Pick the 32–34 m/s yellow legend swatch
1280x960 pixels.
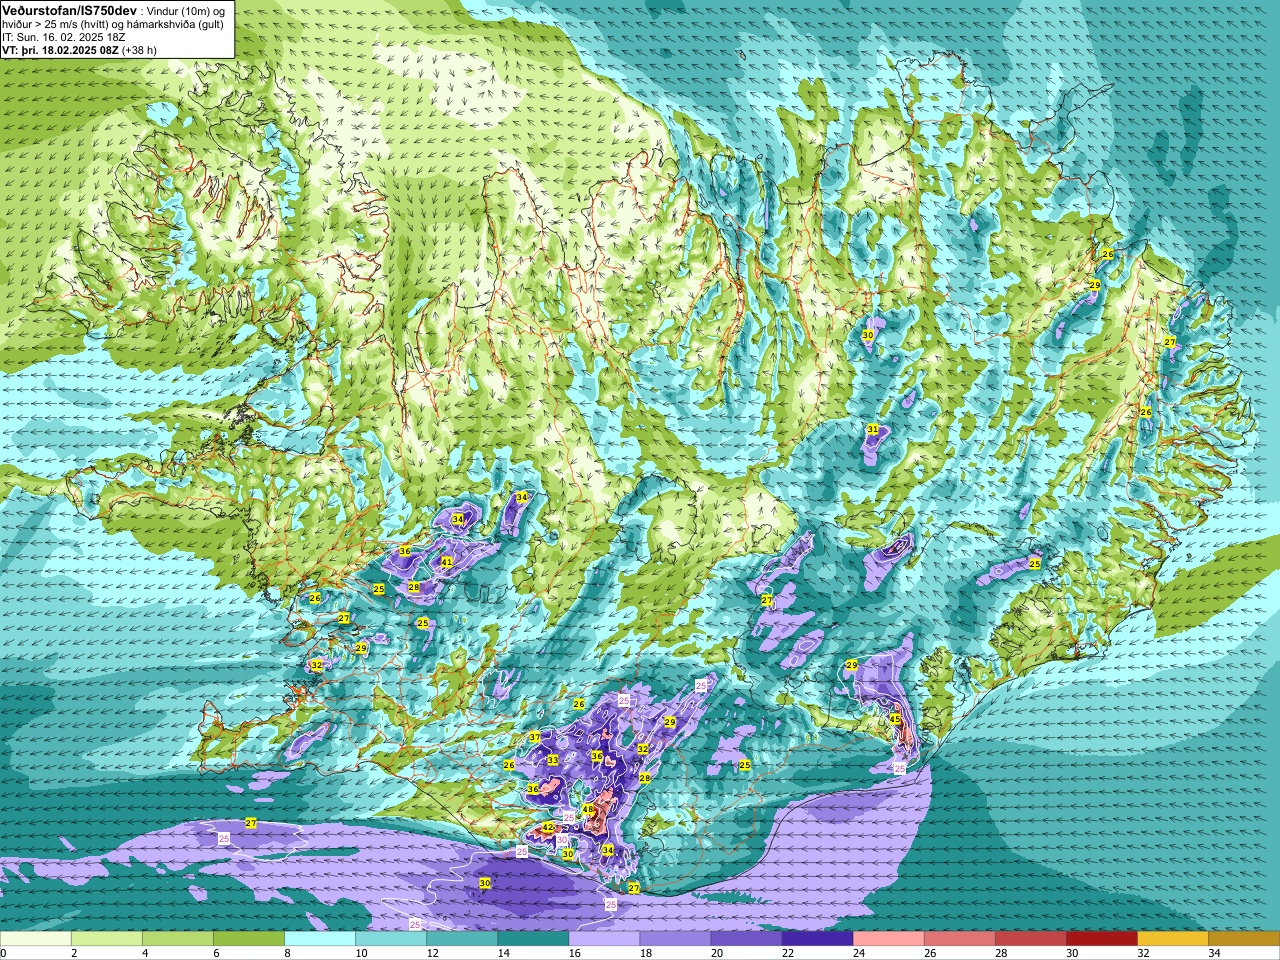tap(1172, 939)
